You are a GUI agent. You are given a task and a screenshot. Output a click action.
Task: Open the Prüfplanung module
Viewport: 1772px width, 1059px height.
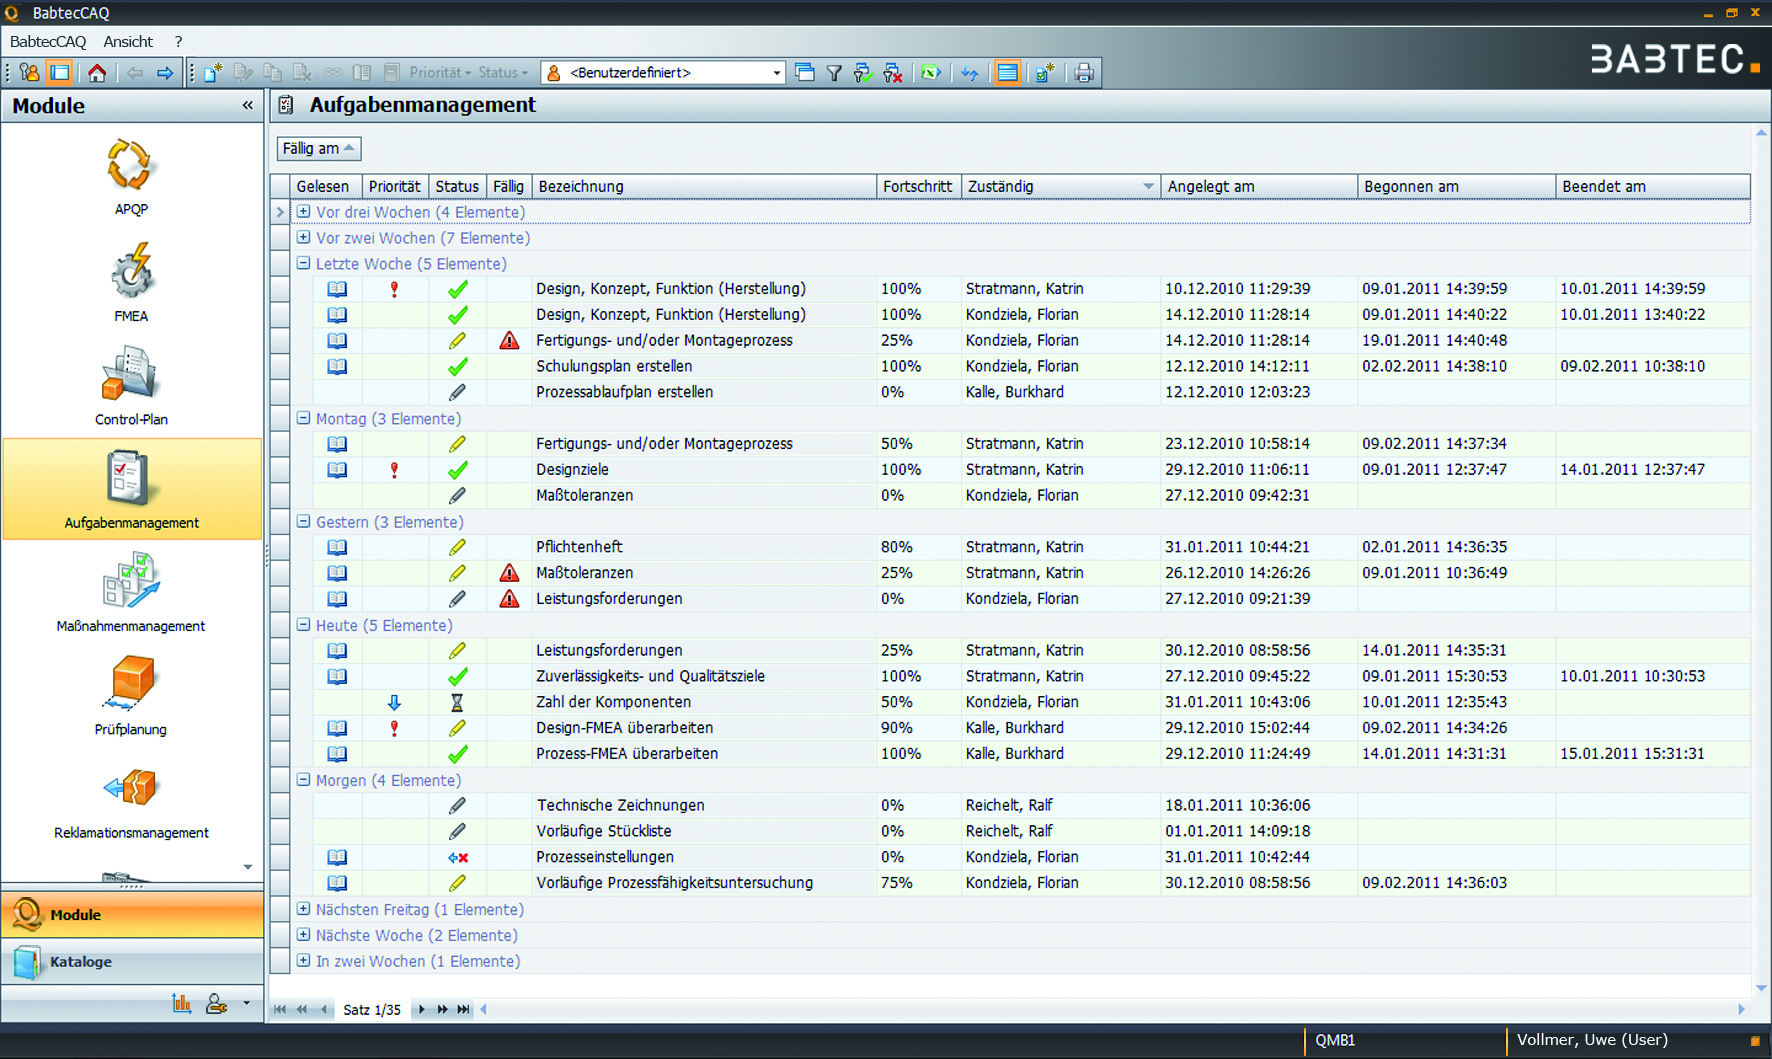130,690
